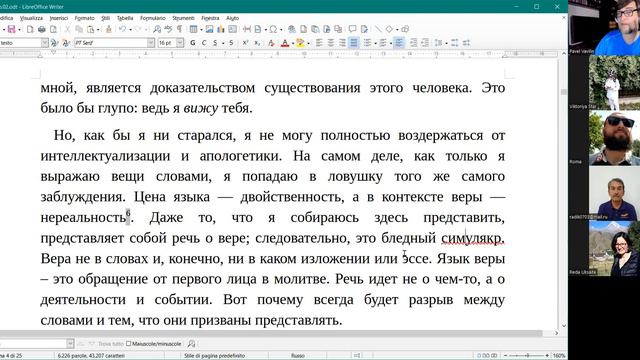Image resolution: width=640 pixels, height=360 pixels.
Task: Open the Tabella menu
Action: (x=125, y=18)
